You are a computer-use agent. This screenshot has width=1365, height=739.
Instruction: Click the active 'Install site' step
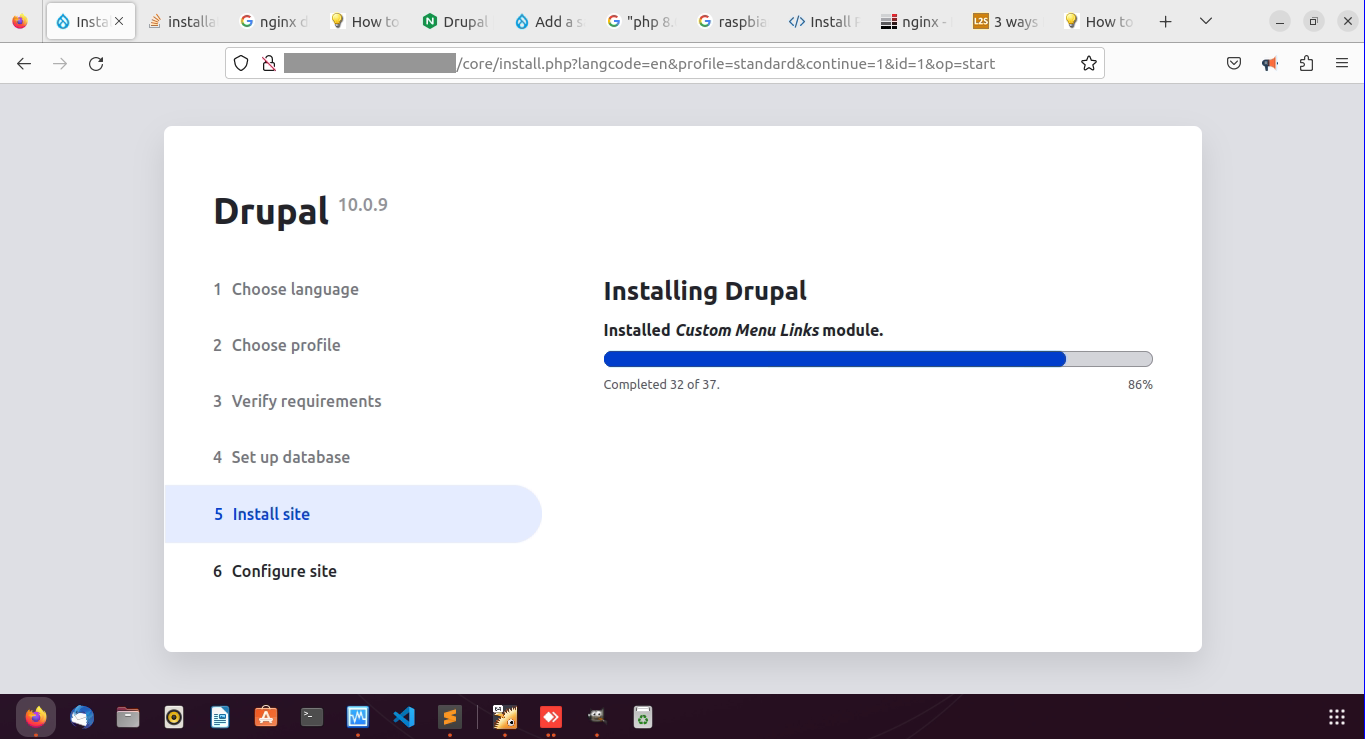tap(353, 514)
